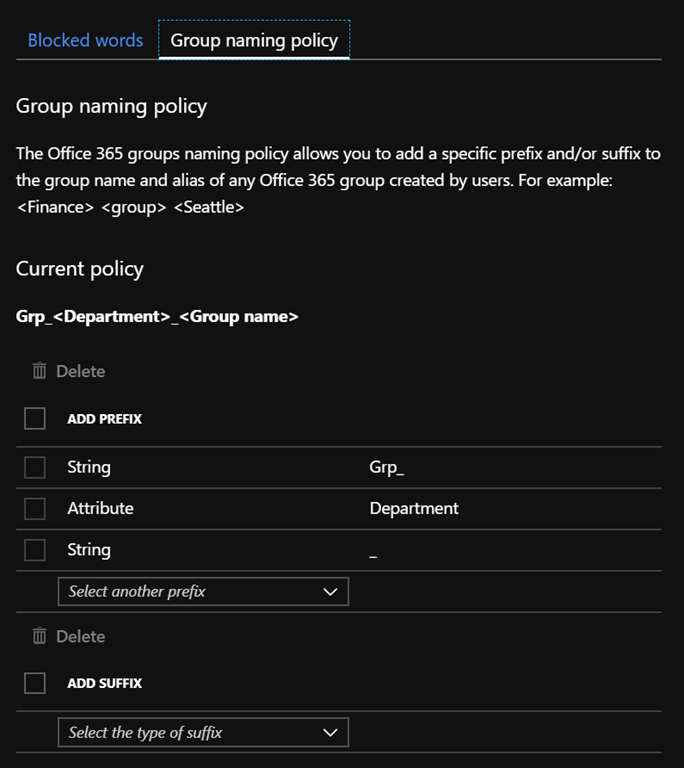Check the box for the Grp_ string row
This screenshot has height=768, width=684.
pyautogui.click(x=35, y=467)
